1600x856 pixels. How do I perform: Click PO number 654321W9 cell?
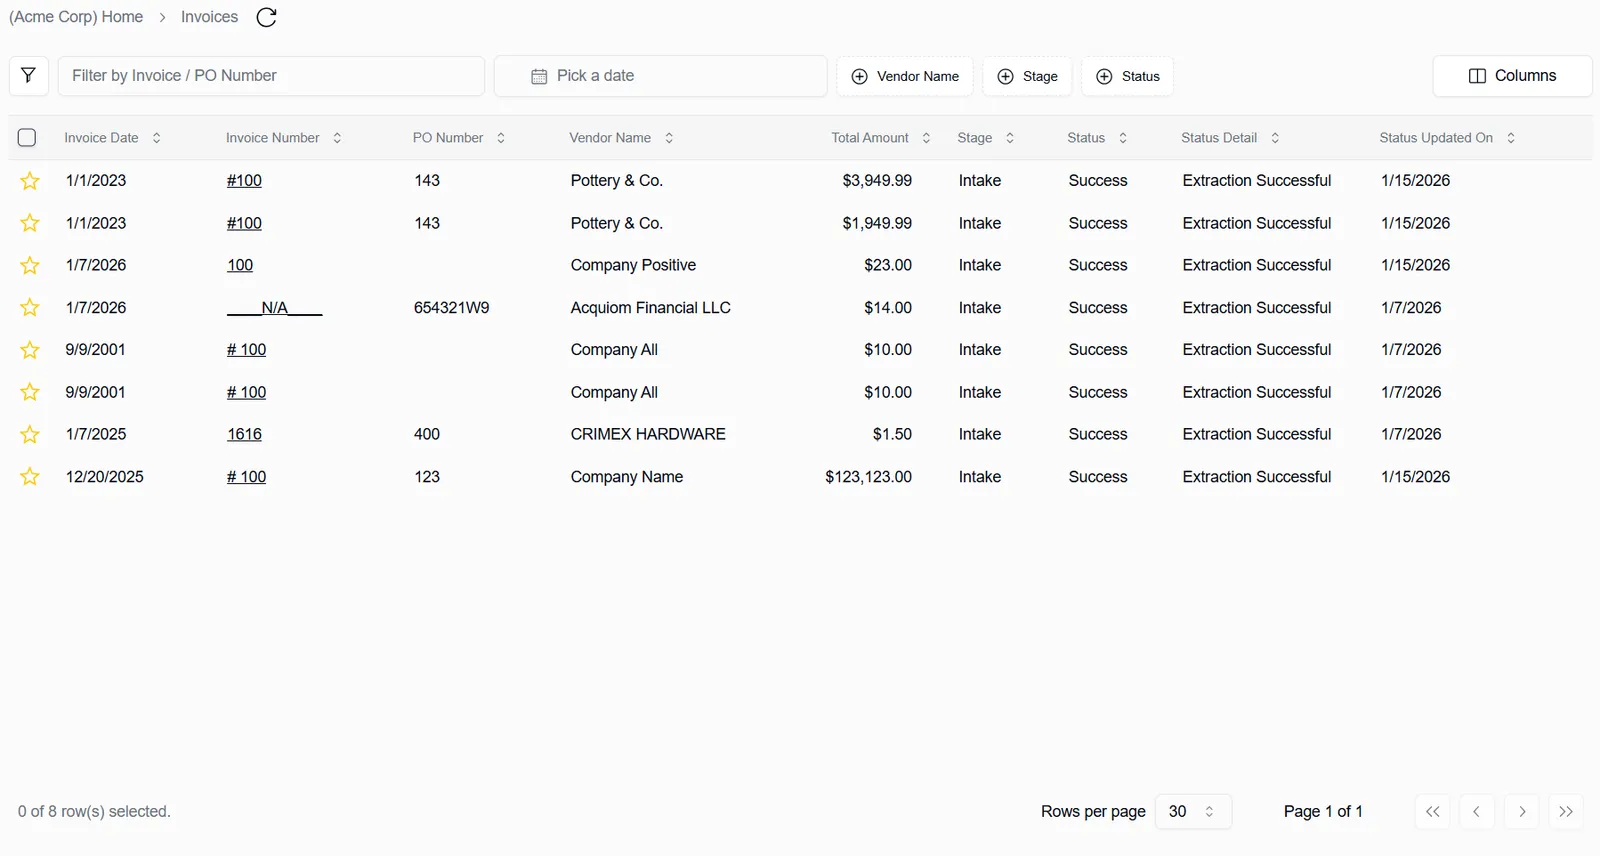452,308
